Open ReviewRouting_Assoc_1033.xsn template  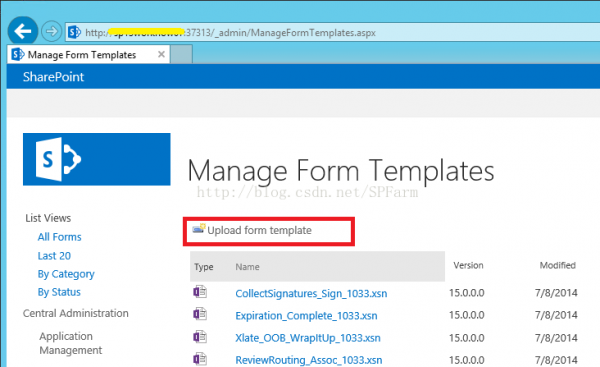(308, 360)
